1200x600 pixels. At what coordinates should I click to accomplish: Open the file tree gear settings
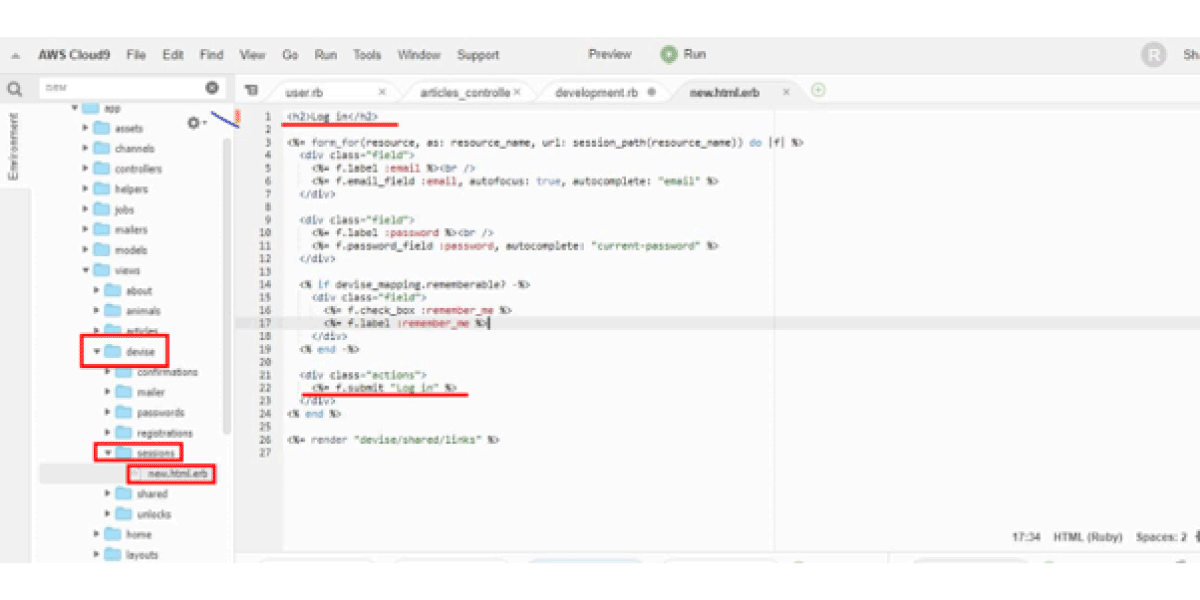pos(195,123)
